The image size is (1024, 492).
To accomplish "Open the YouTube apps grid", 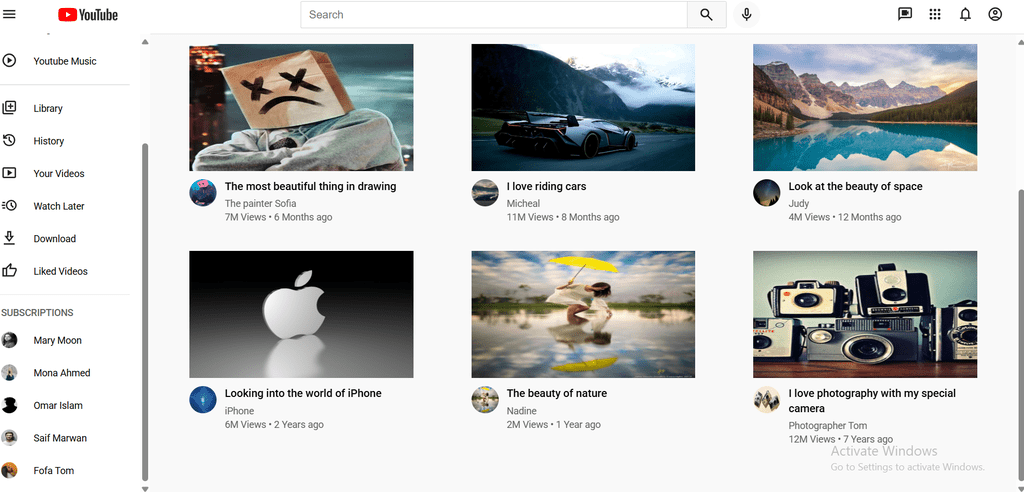I will (x=935, y=14).
